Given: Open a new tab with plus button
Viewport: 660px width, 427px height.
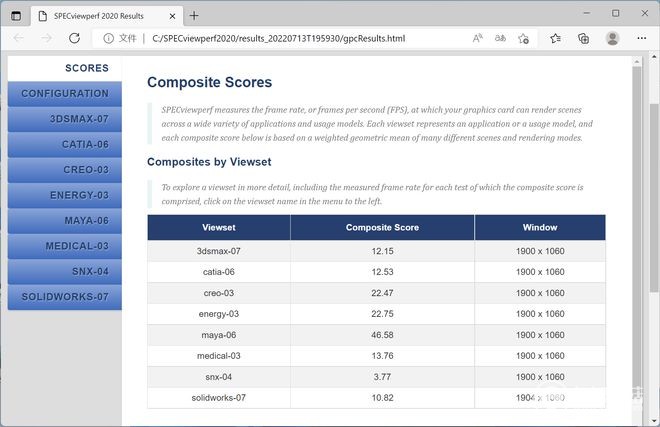Looking at the screenshot, I should pyautogui.click(x=194, y=16).
